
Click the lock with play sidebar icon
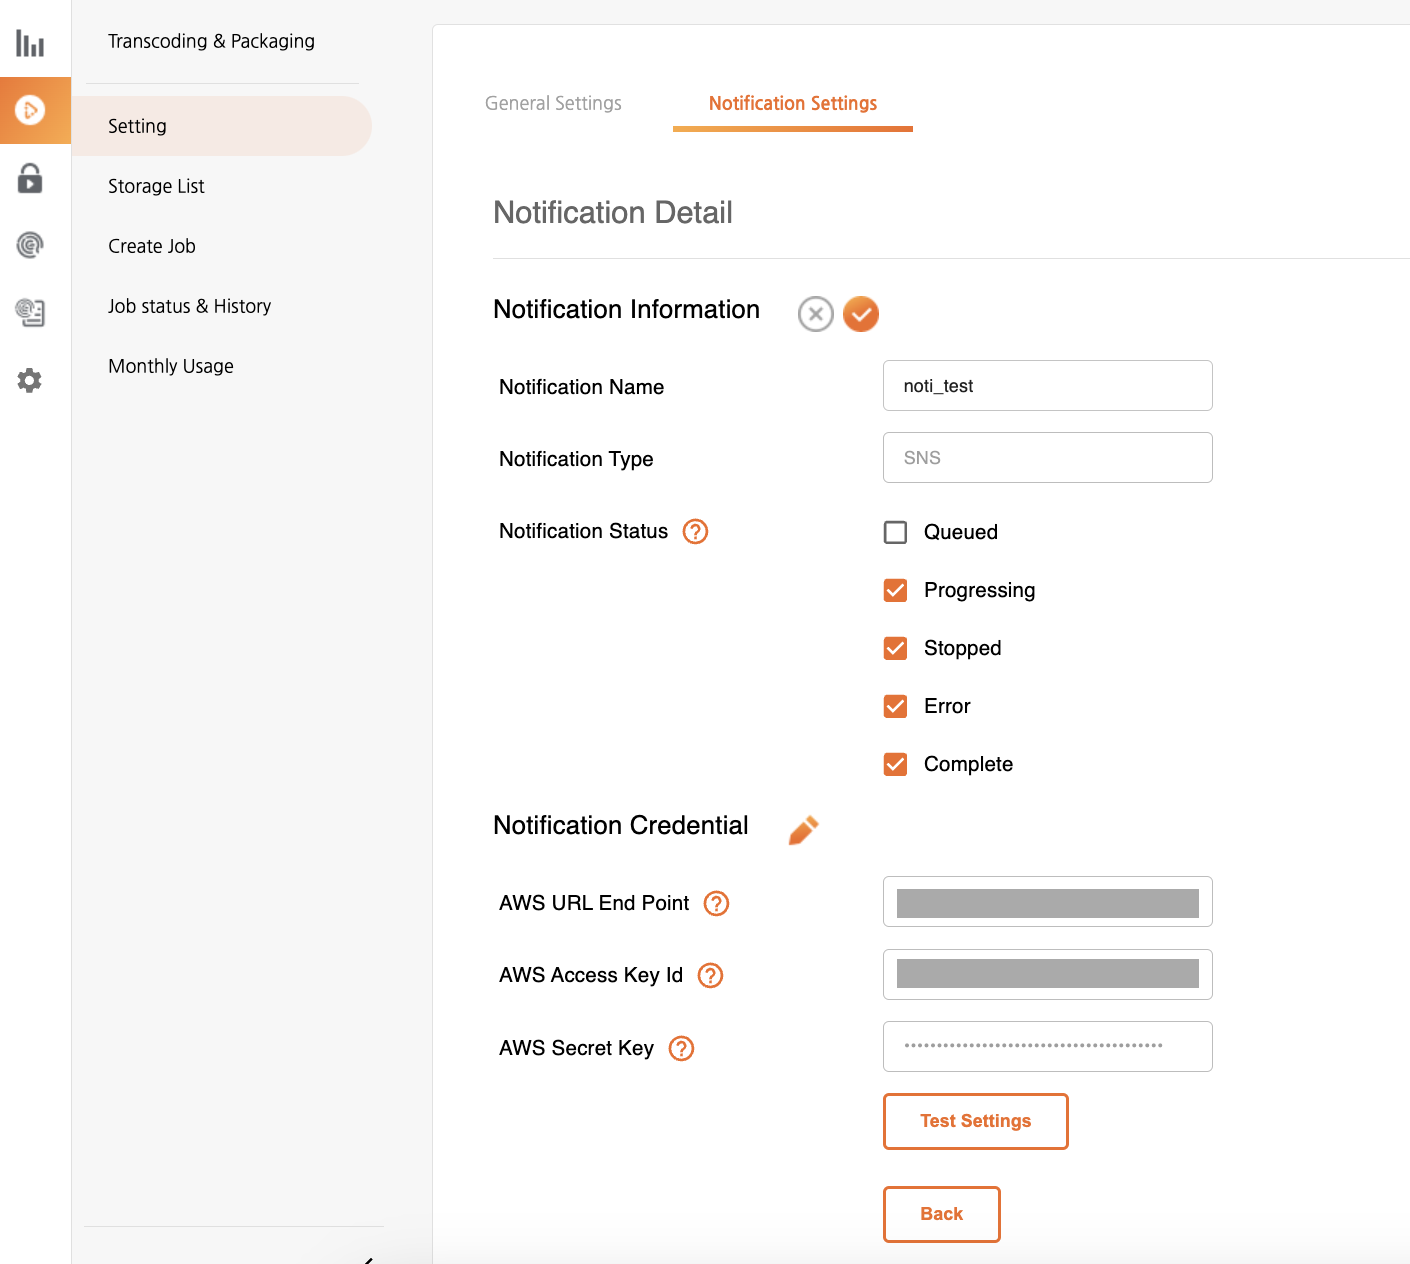30,179
